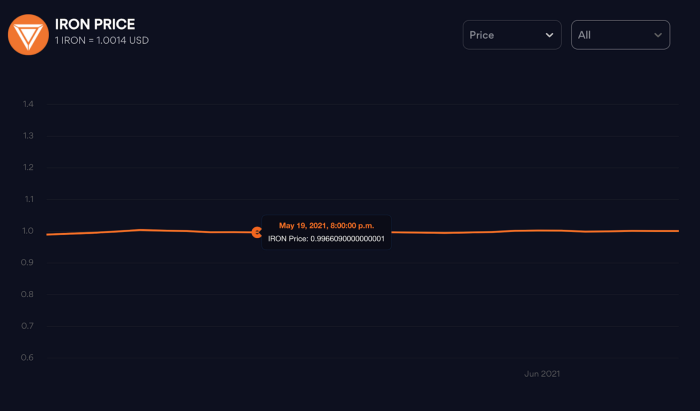Click the 0.9 y-axis label
Image resolution: width=700 pixels, height=411 pixels.
click(28, 262)
